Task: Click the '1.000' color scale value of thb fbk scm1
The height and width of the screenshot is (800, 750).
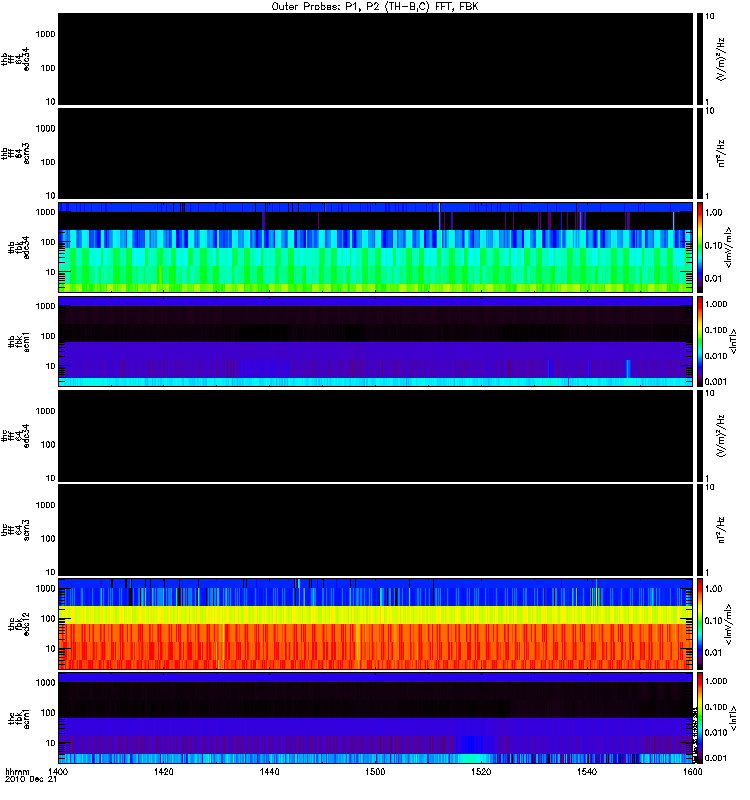Action: point(716,304)
